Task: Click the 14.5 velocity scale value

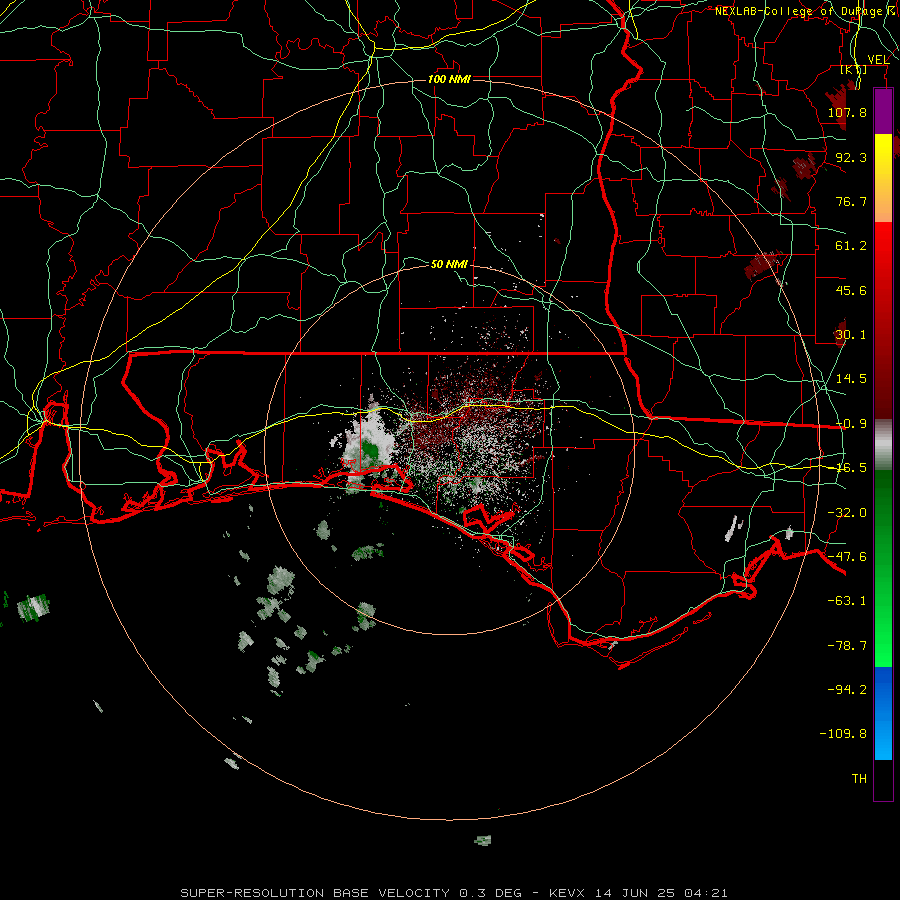Action: point(851,379)
